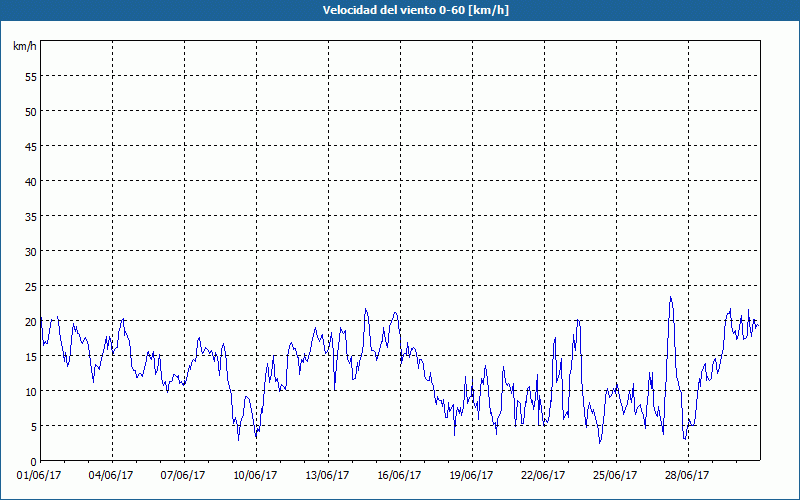Select the 0 value on the y-axis

[x=34, y=462]
